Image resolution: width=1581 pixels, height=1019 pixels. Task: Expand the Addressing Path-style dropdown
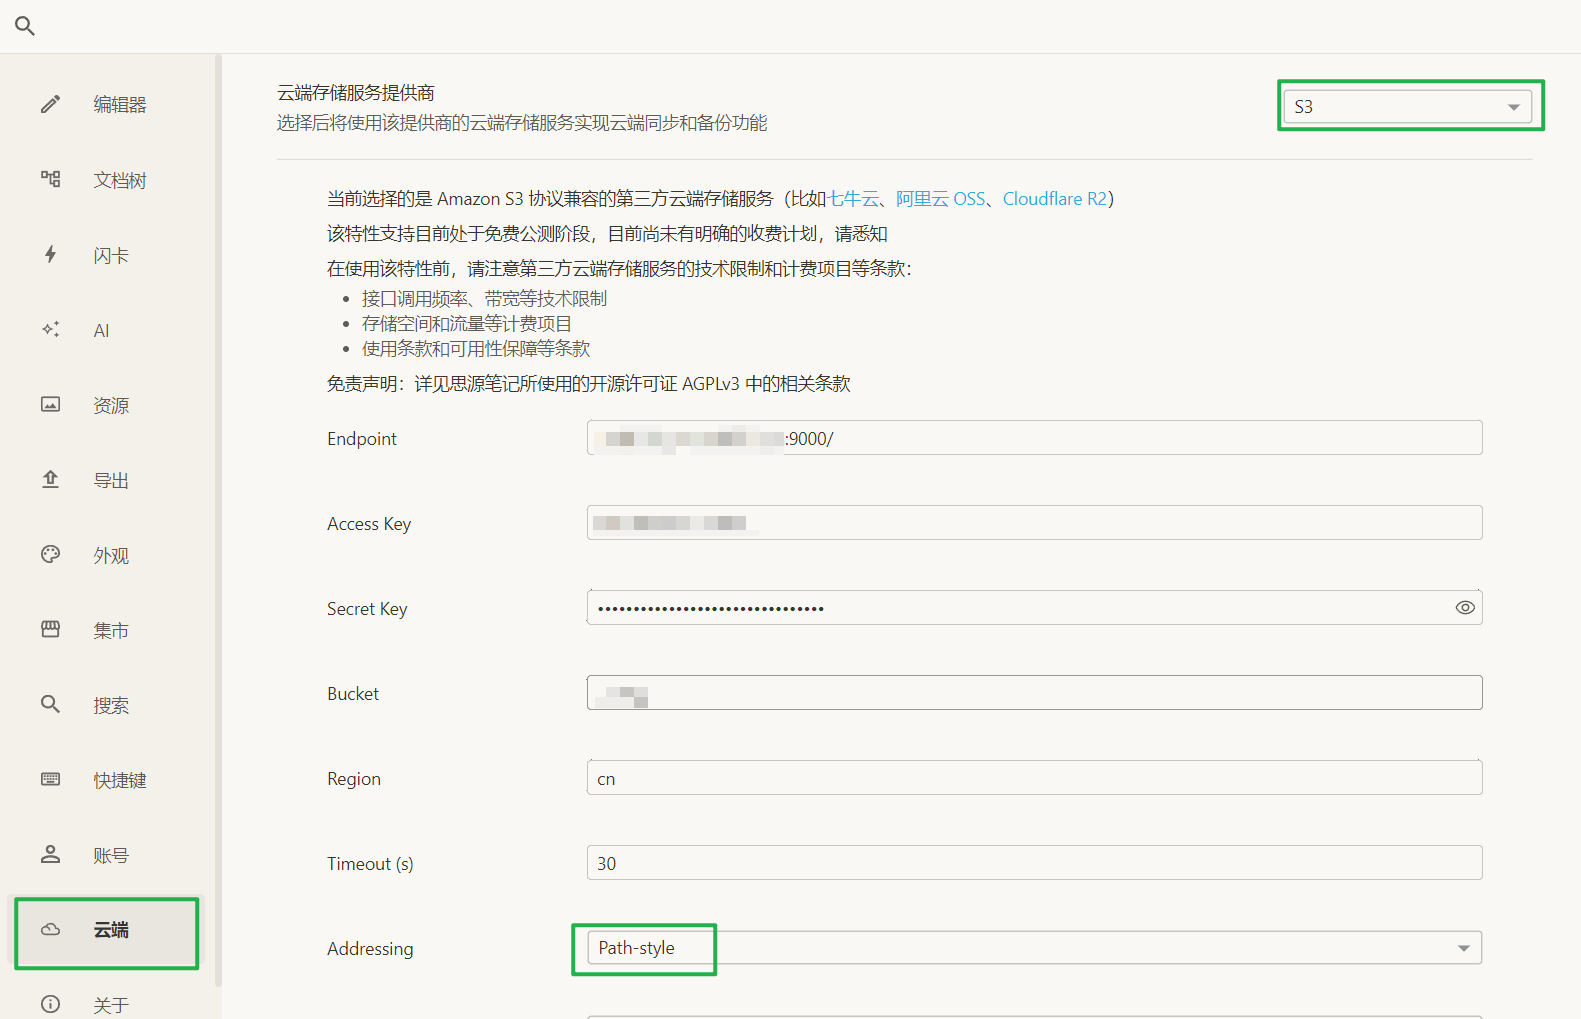pos(1034,948)
